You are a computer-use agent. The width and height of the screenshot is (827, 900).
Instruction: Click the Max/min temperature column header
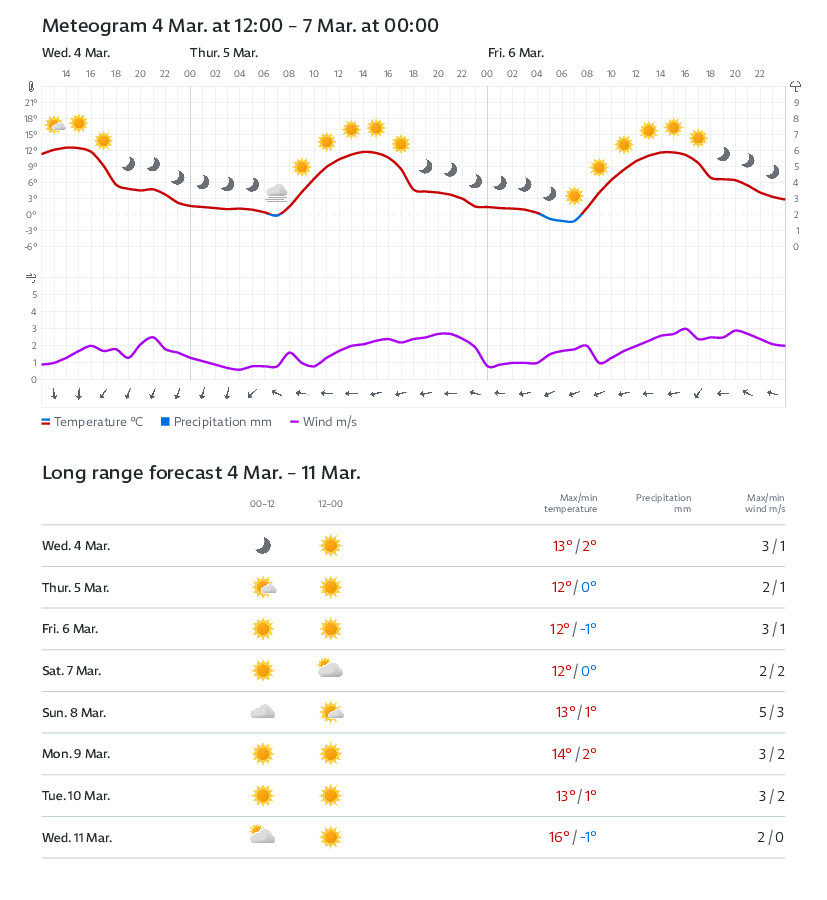point(570,503)
